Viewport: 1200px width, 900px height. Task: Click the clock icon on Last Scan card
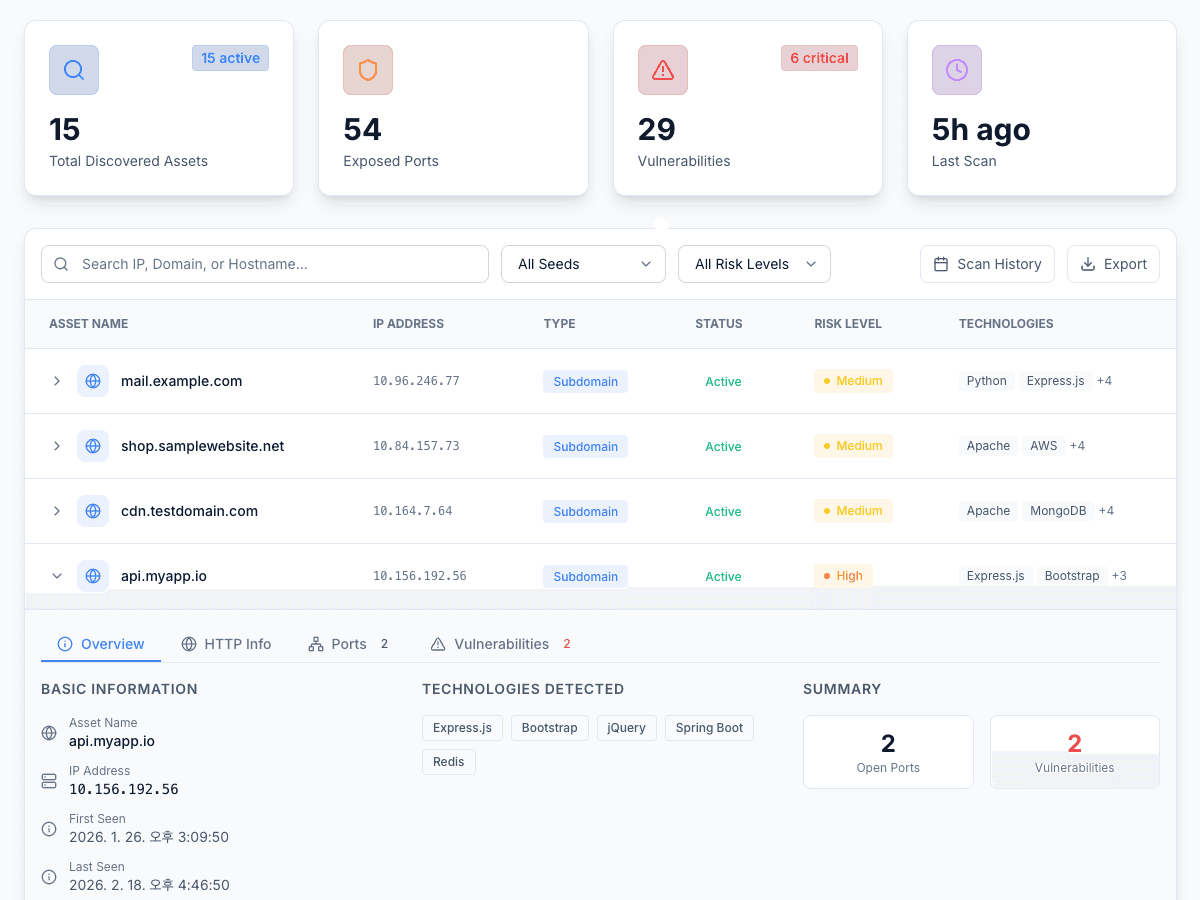[x=956, y=70]
